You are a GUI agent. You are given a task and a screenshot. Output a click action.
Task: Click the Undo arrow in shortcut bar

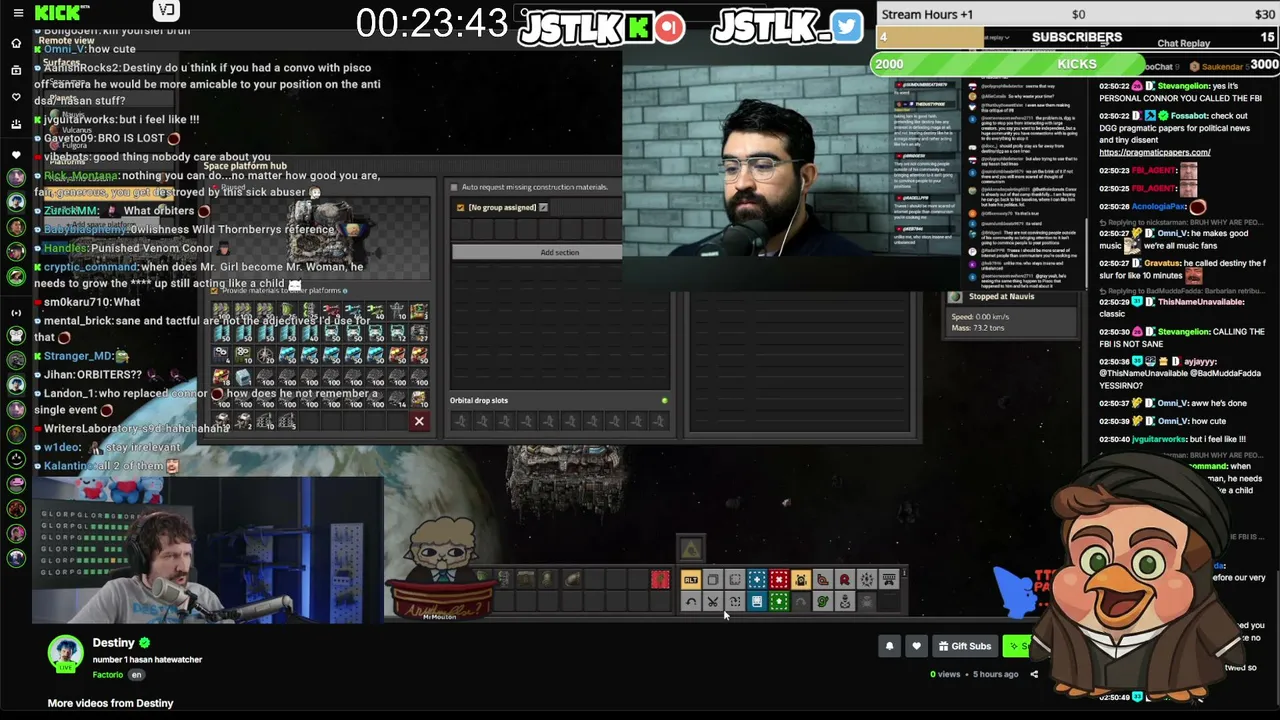pos(691,602)
